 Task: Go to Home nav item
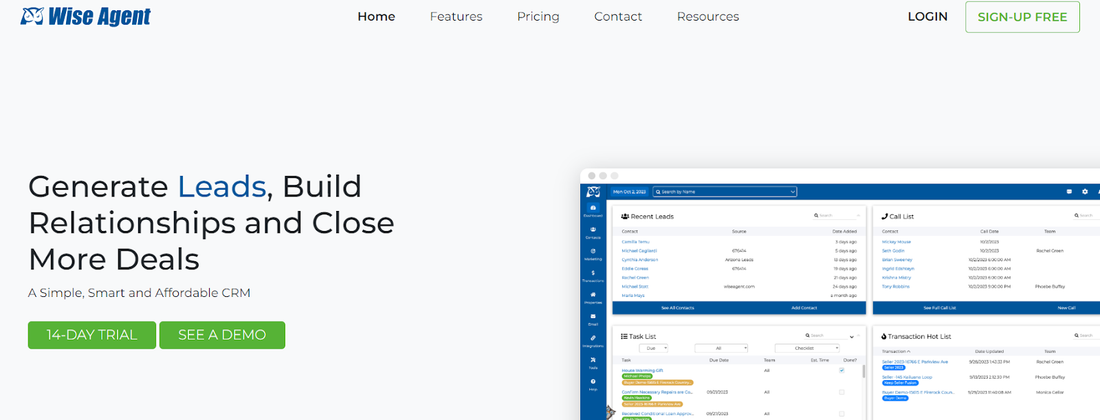[376, 16]
